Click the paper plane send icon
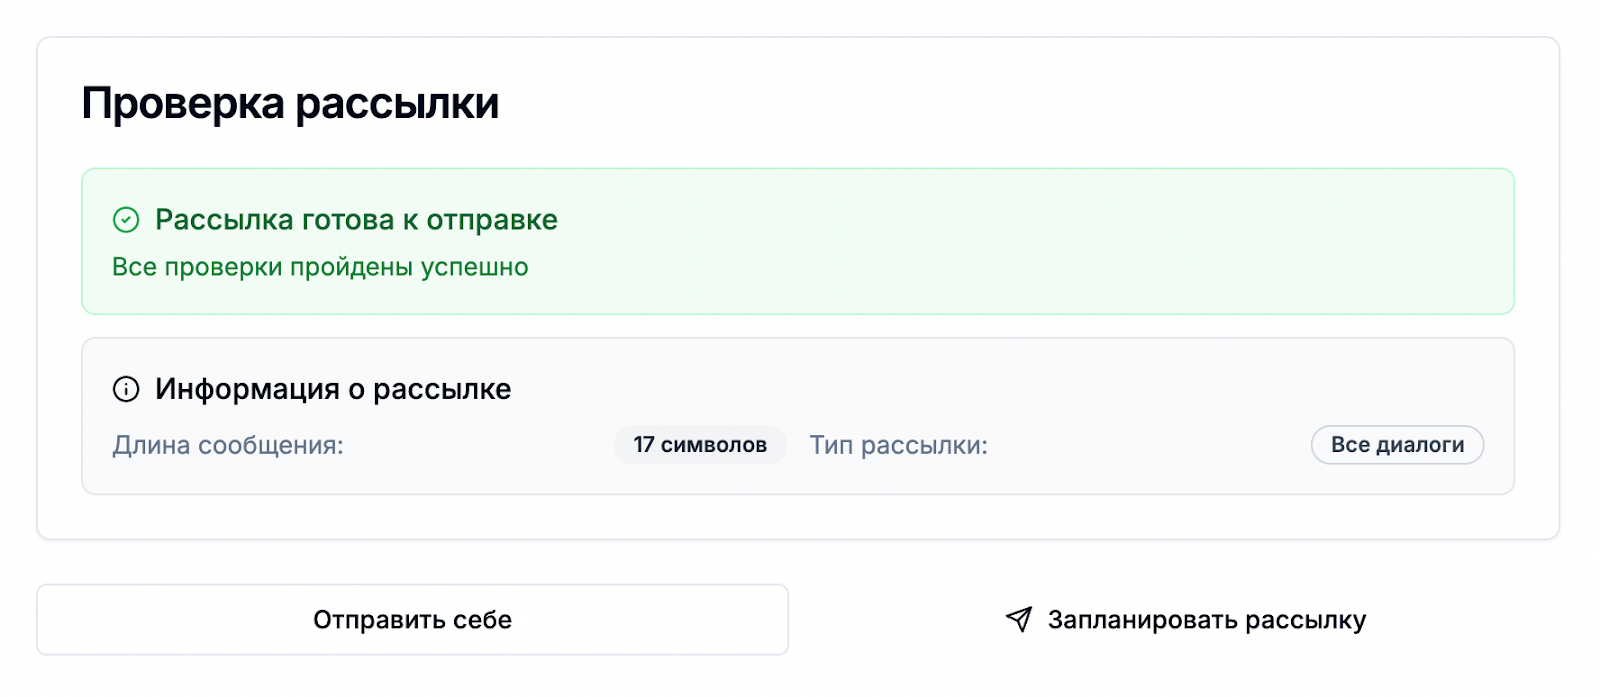Viewport: 1600px width, 697px height. pyautogui.click(x=1018, y=619)
